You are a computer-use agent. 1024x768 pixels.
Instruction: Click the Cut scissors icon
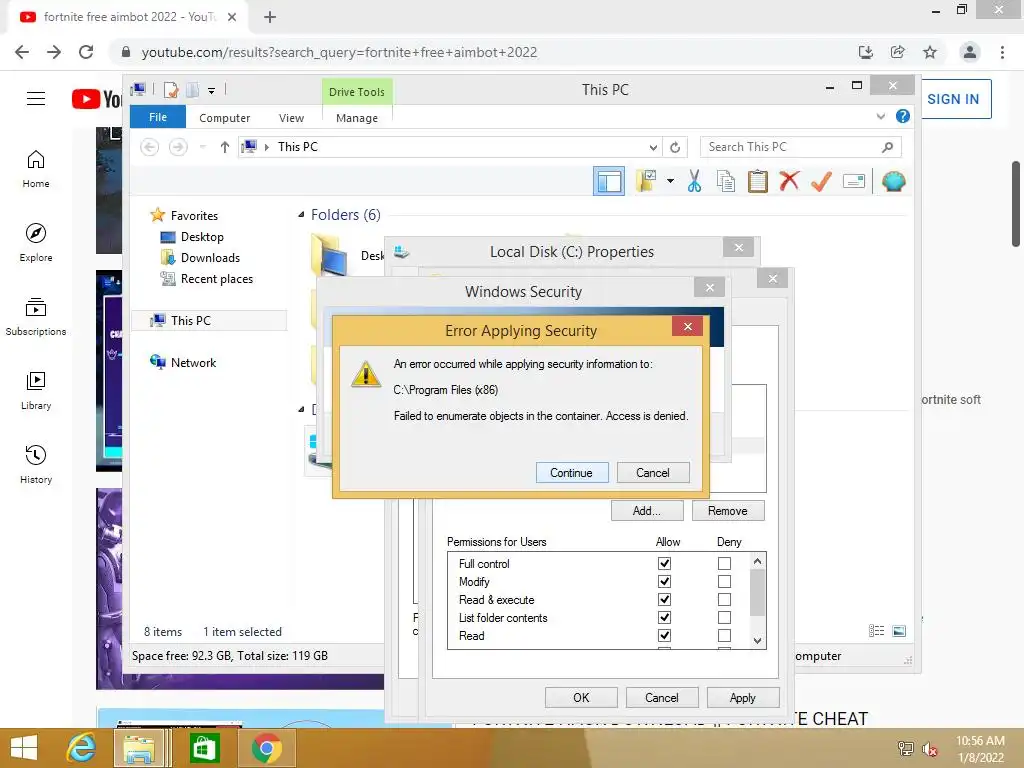tap(694, 181)
